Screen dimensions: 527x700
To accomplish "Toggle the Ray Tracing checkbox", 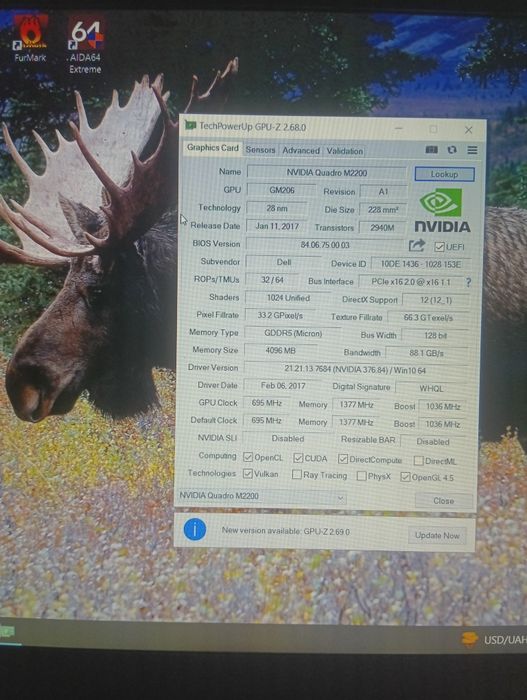I will tap(297, 475).
